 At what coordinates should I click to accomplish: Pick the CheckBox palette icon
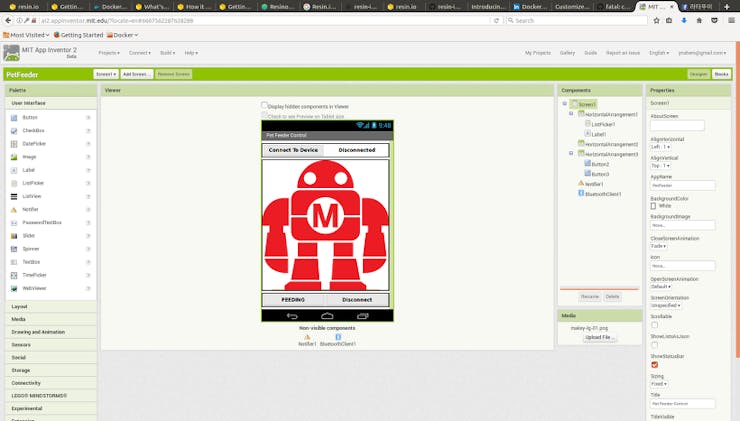click(14, 131)
